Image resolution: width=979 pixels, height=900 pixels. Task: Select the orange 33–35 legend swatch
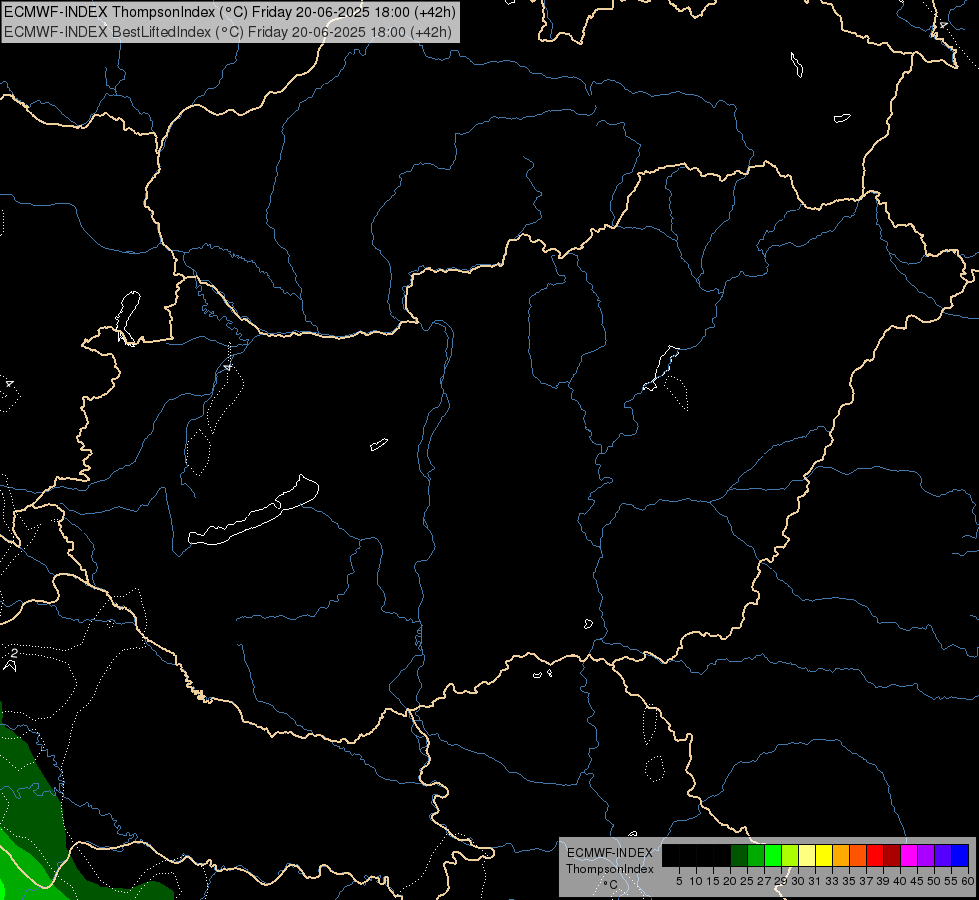click(841, 855)
